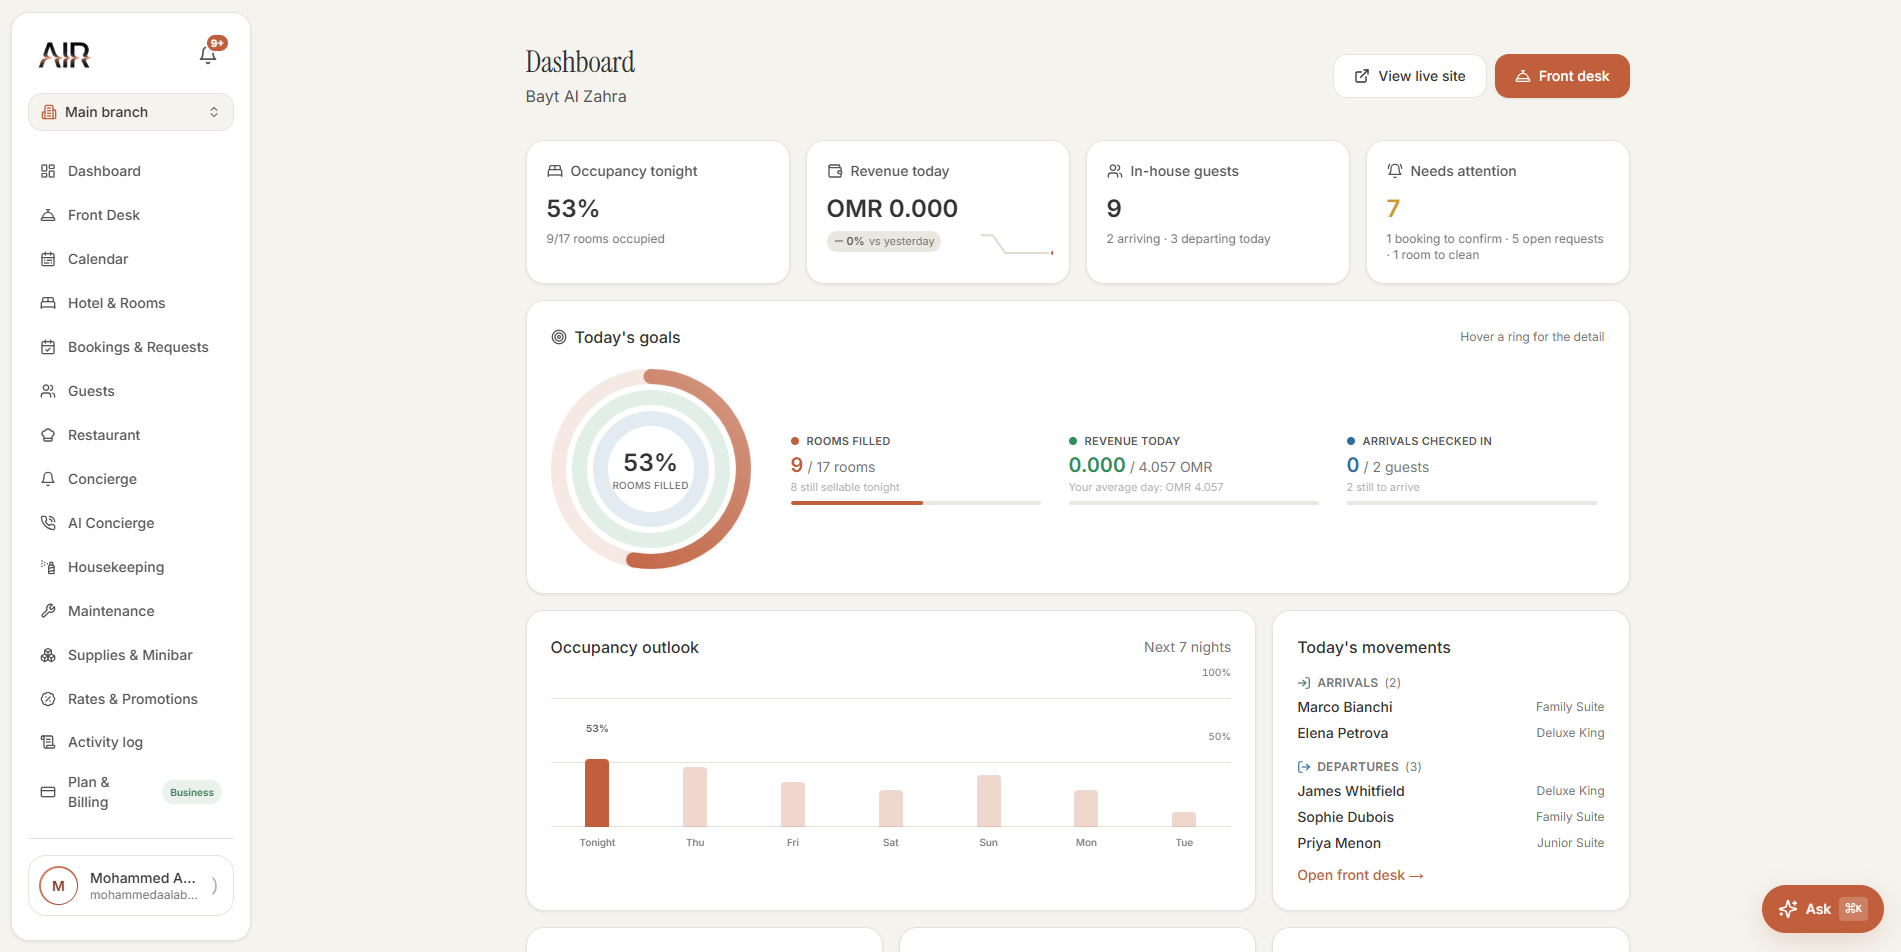The image size is (1901, 952).
Task: Select departure James Whitfield
Action: pos(1451,791)
